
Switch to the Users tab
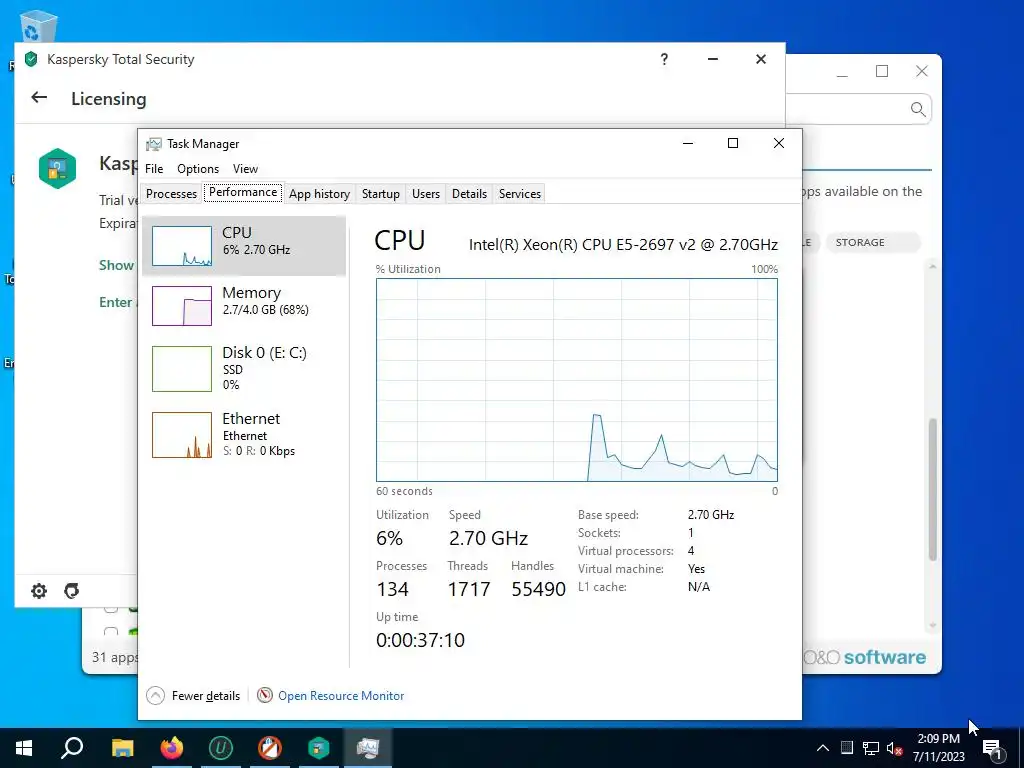tap(426, 194)
